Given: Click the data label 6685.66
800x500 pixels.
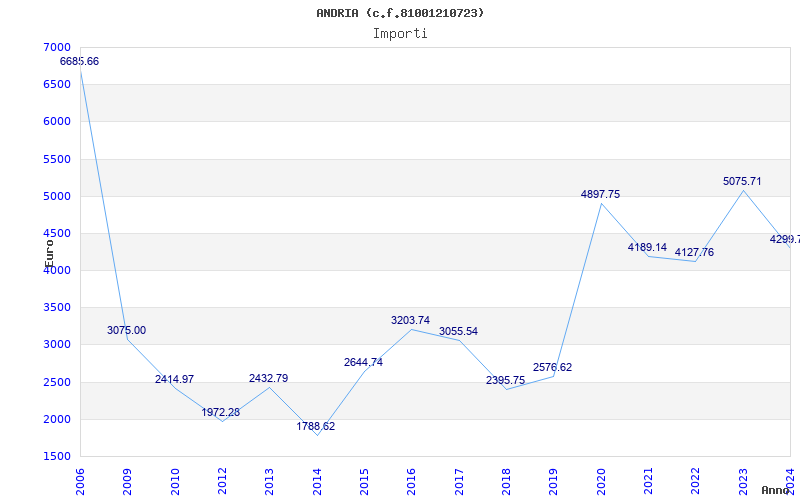Looking at the screenshot, I should click(x=79, y=61).
